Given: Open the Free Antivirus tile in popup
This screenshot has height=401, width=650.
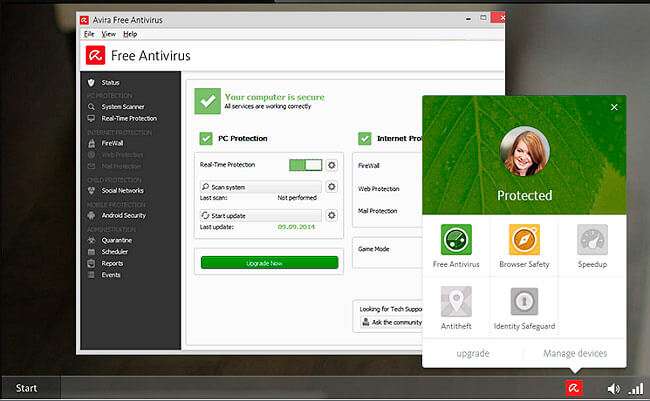Looking at the screenshot, I should click(456, 246).
